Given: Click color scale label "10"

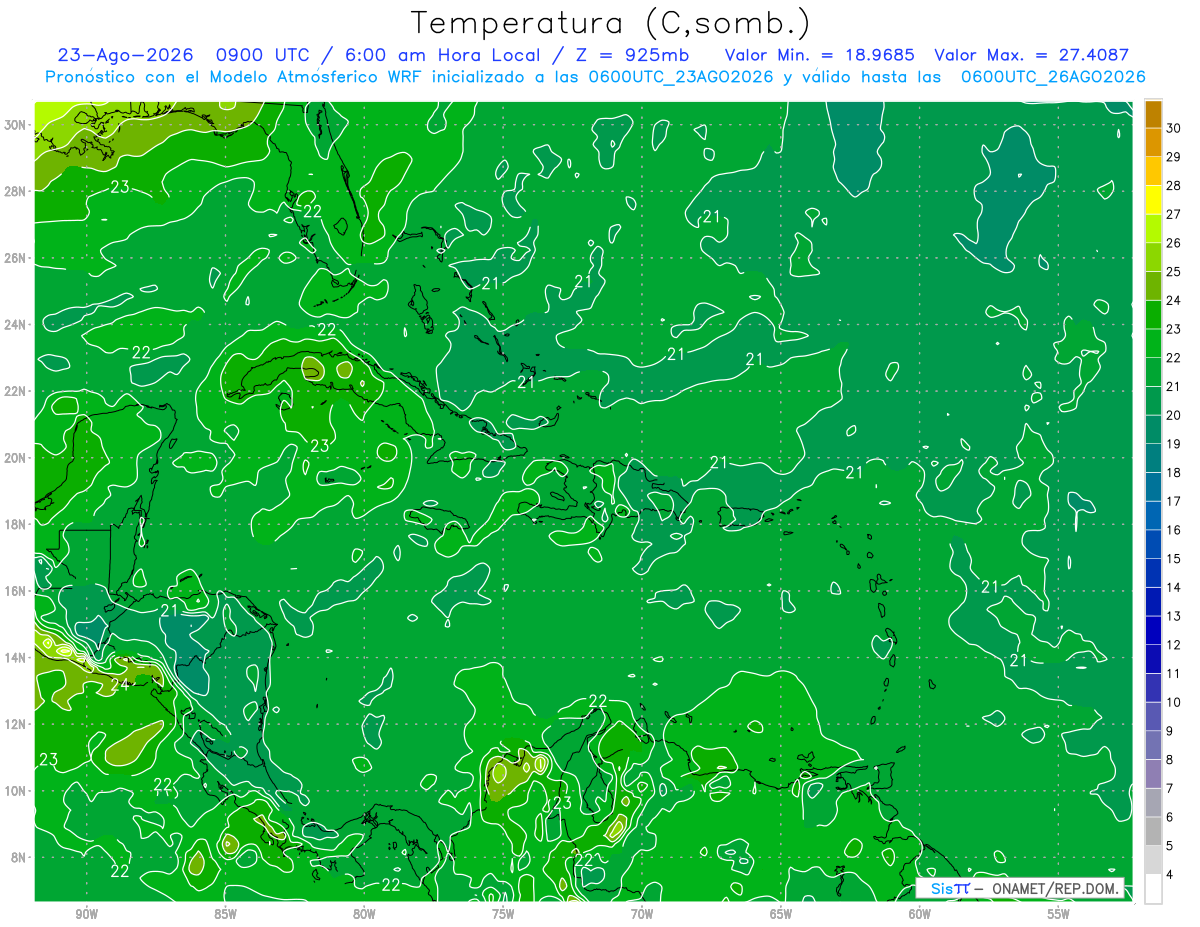Looking at the screenshot, I should coord(1174,702).
